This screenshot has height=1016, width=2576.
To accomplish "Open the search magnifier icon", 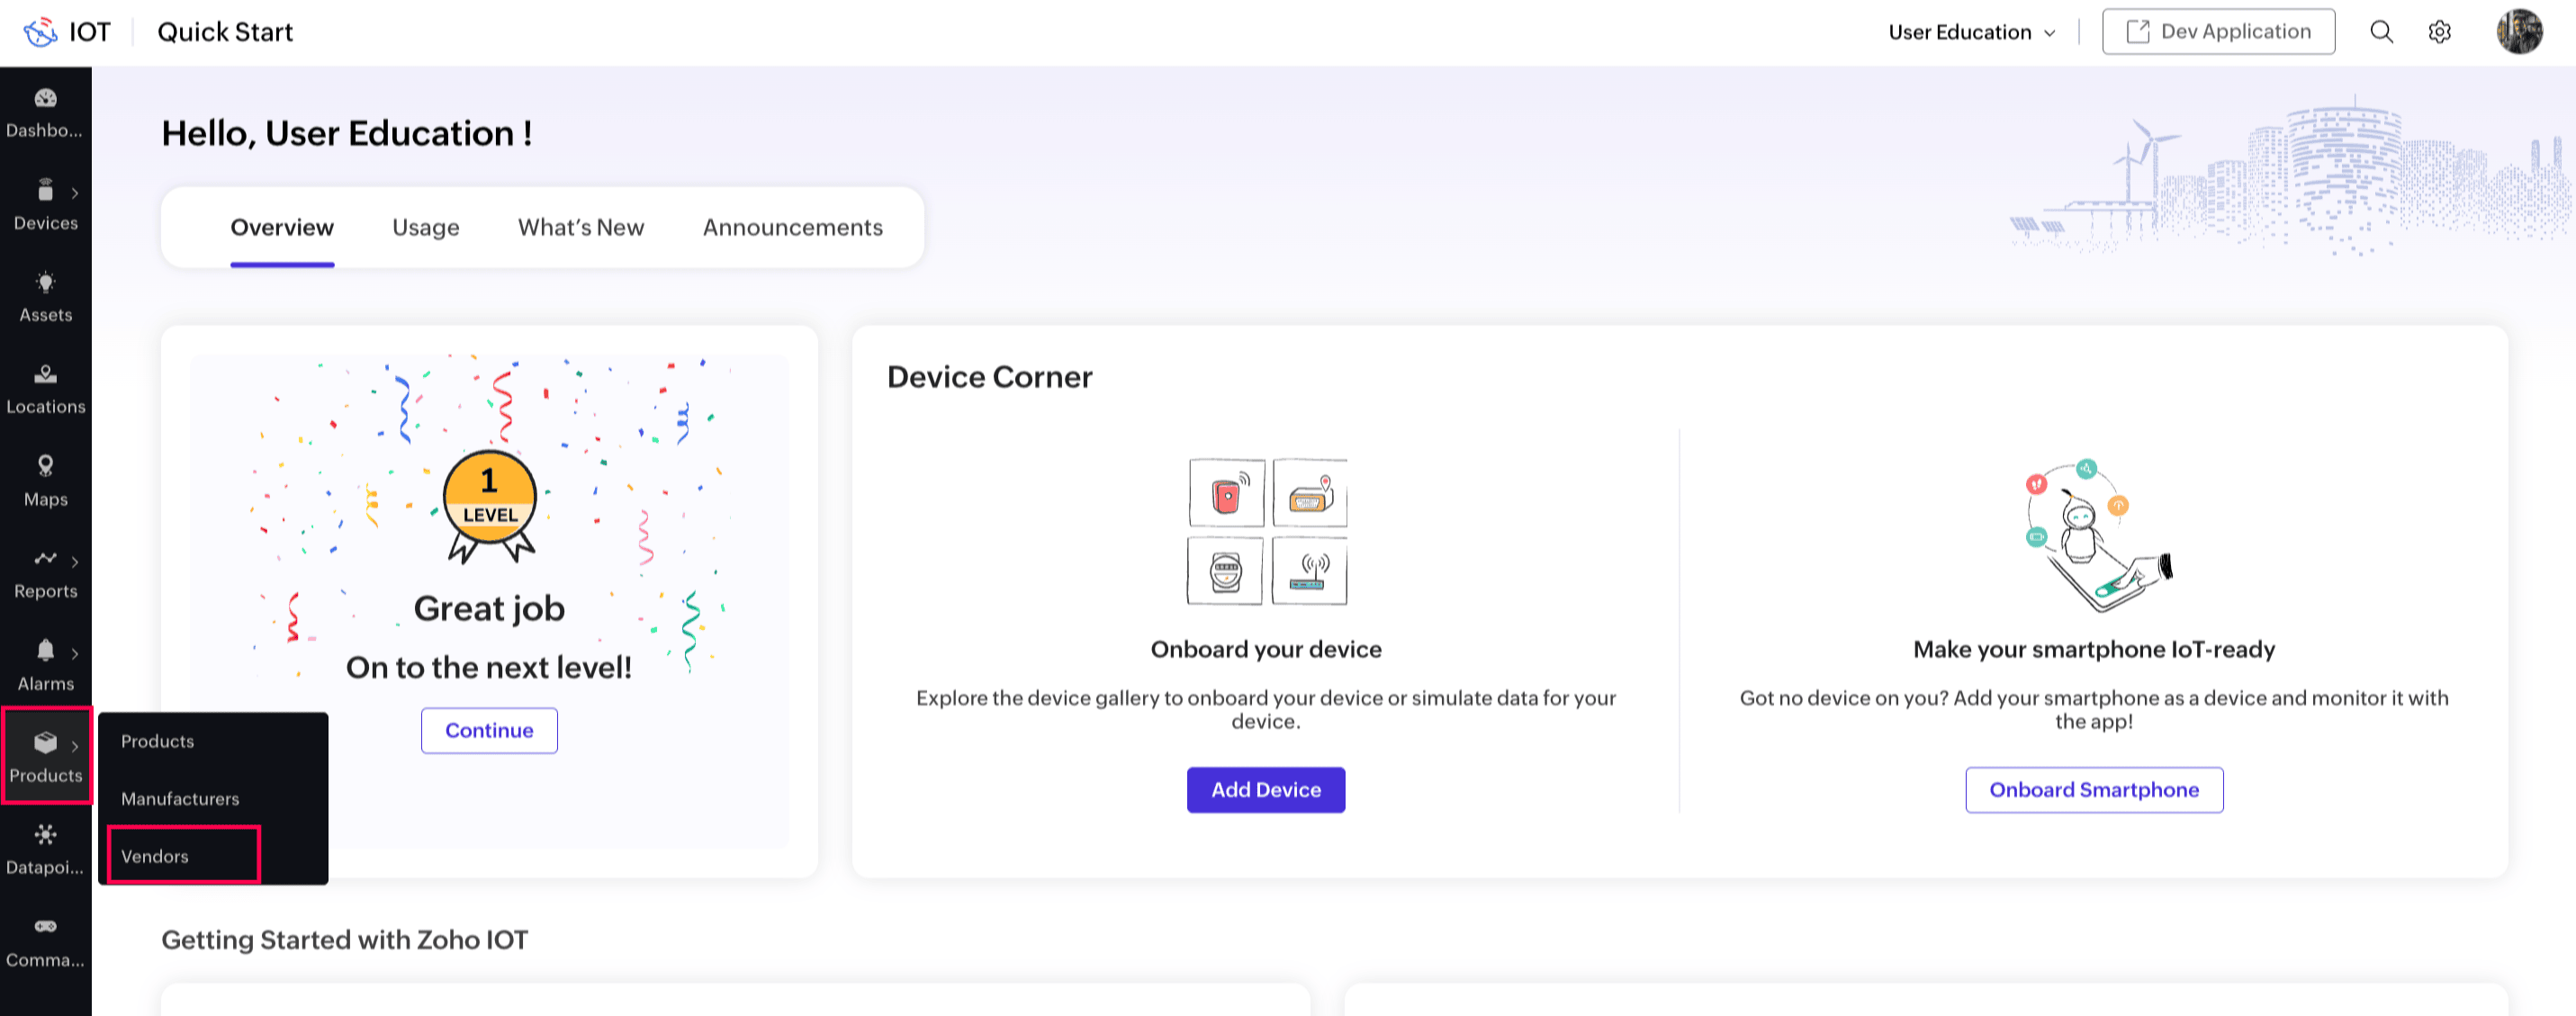I will point(2381,32).
